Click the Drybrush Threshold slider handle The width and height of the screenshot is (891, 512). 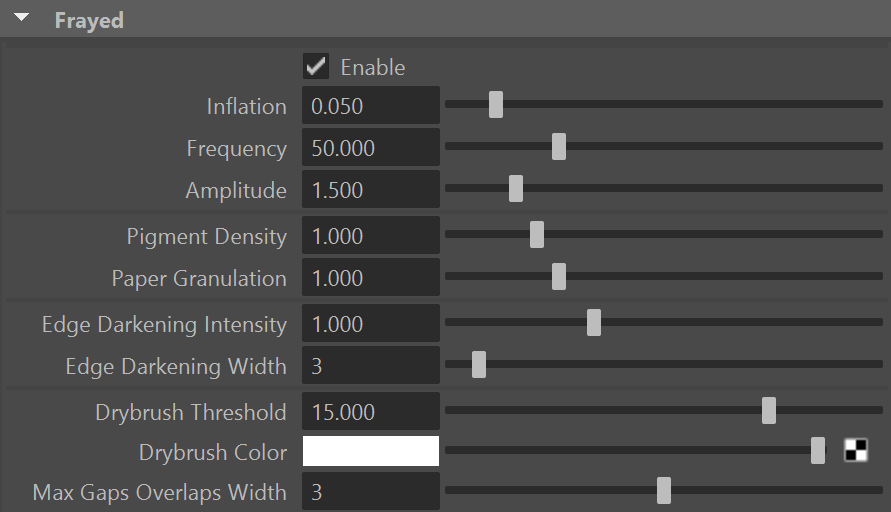(x=769, y=411)
